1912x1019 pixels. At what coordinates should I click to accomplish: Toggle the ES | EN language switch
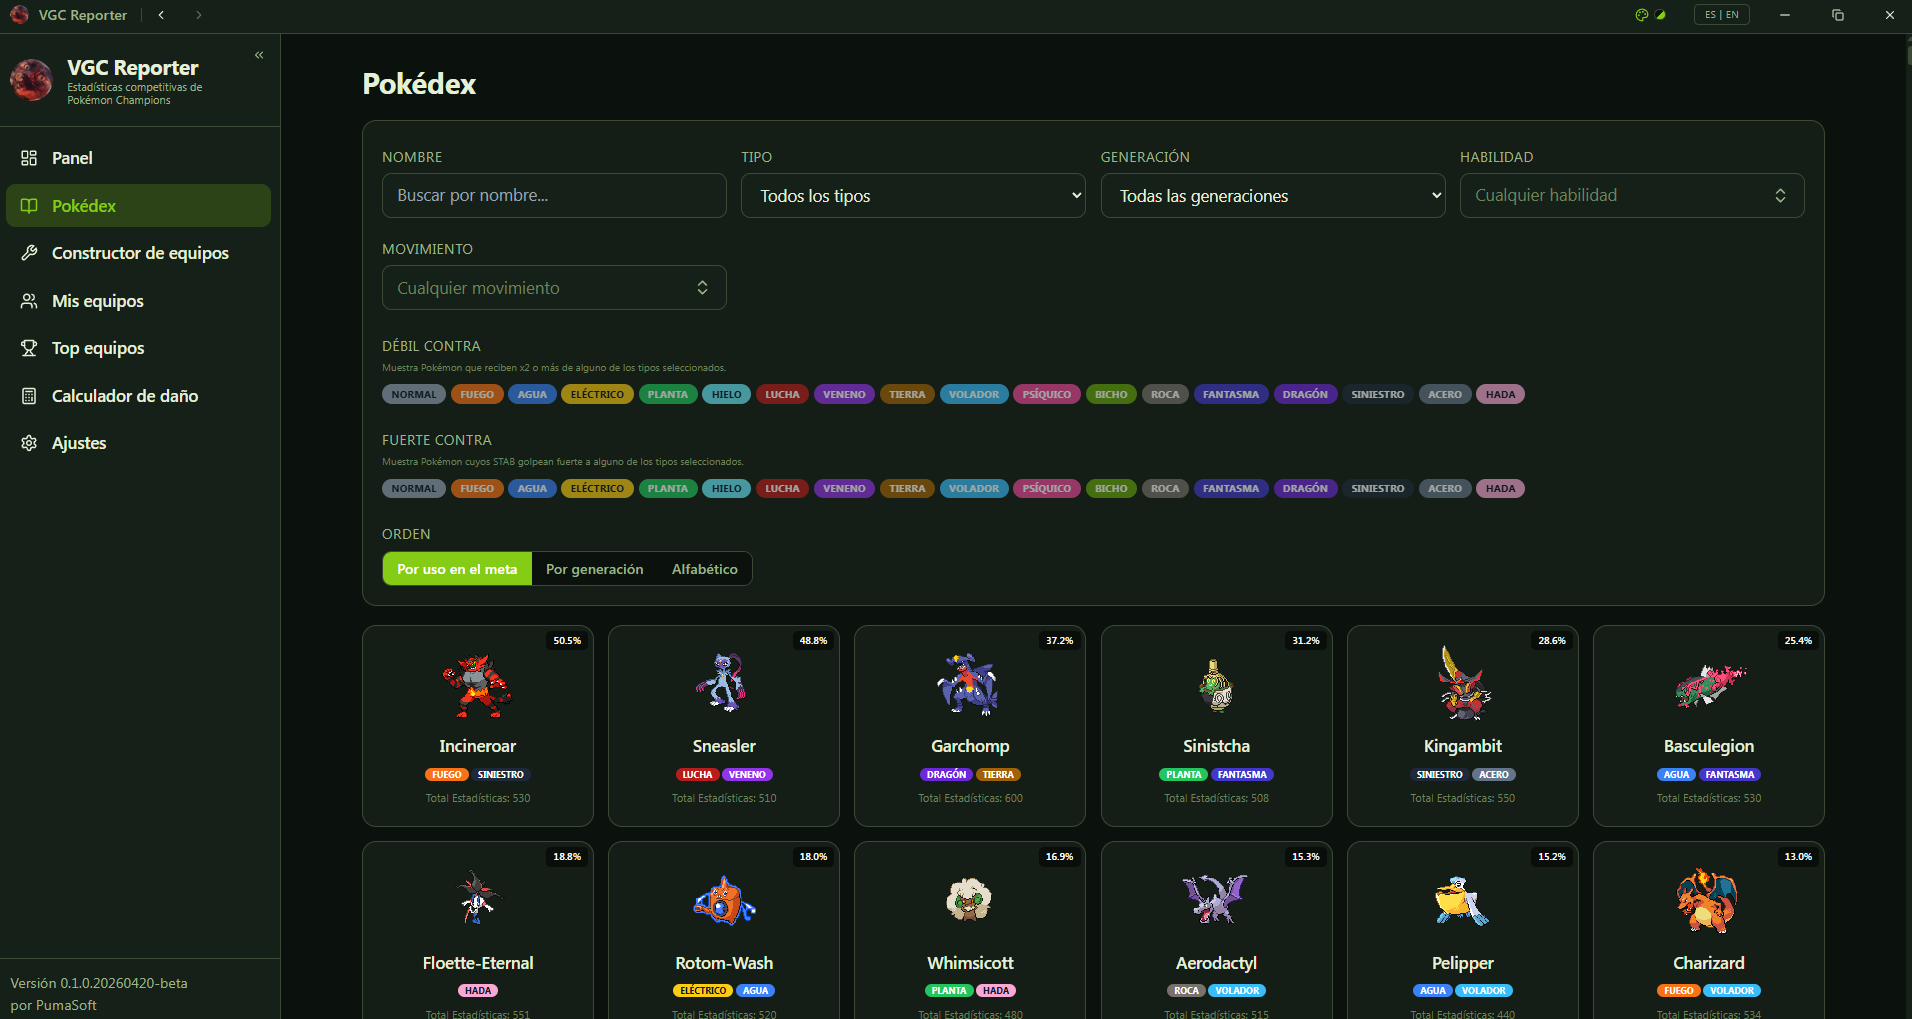(1721, 15)
